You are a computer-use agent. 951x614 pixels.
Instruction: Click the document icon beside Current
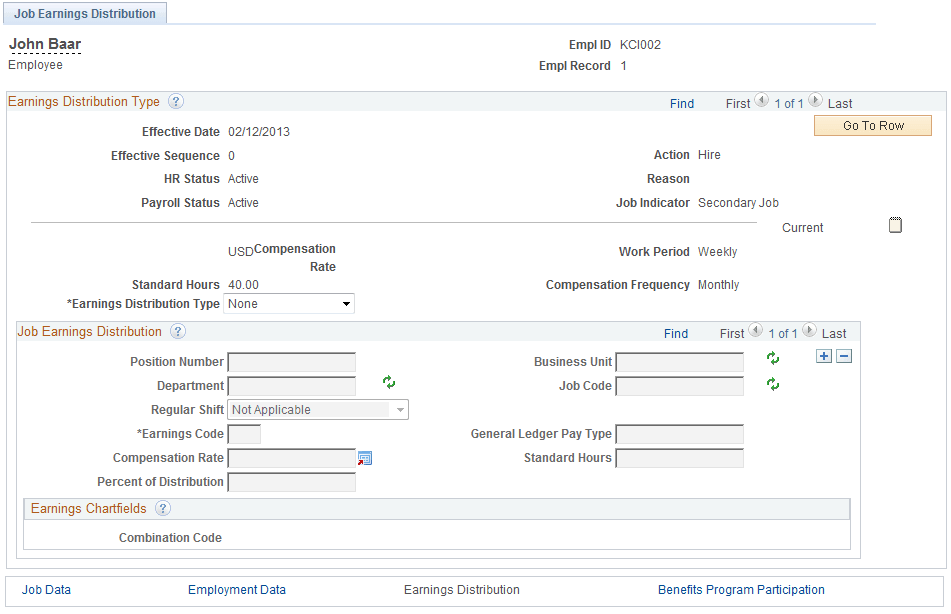tap(895, 224)
